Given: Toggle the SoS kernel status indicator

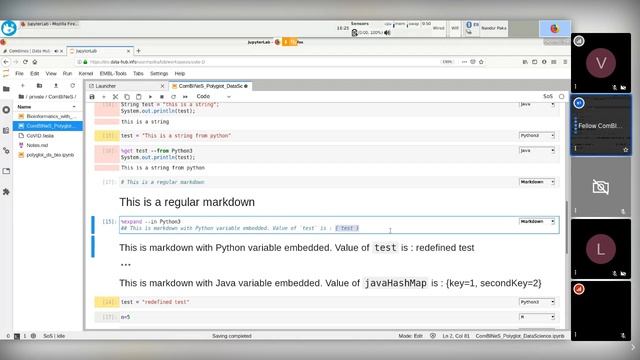Looking at the screenshot, I should [x=562, y=97].
